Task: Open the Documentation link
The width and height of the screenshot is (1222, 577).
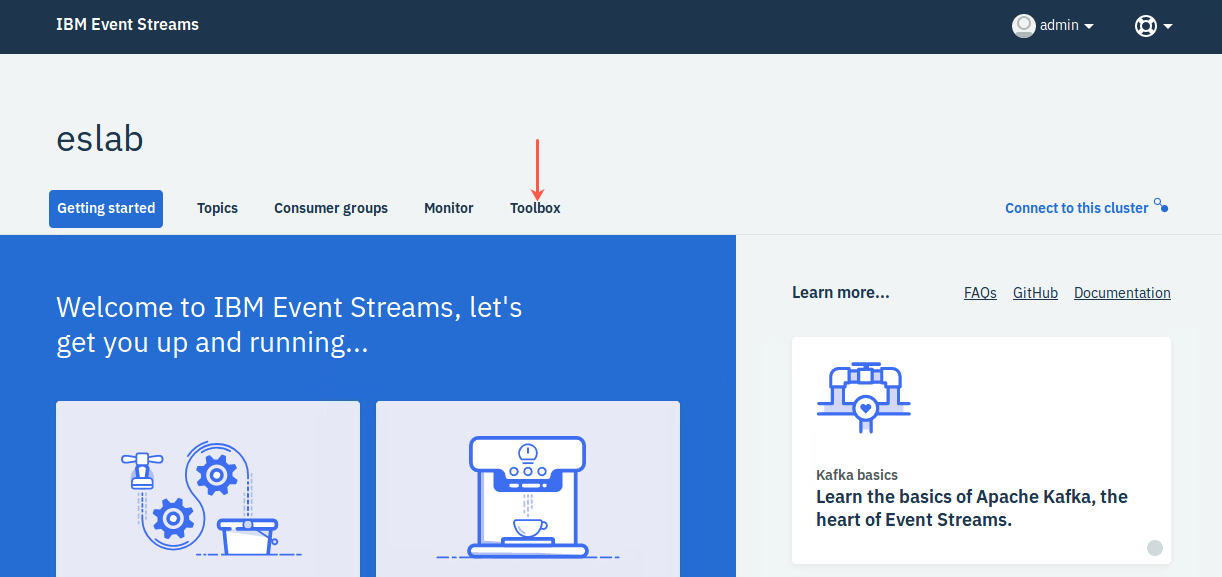Action: click(x=1122, y=293)
